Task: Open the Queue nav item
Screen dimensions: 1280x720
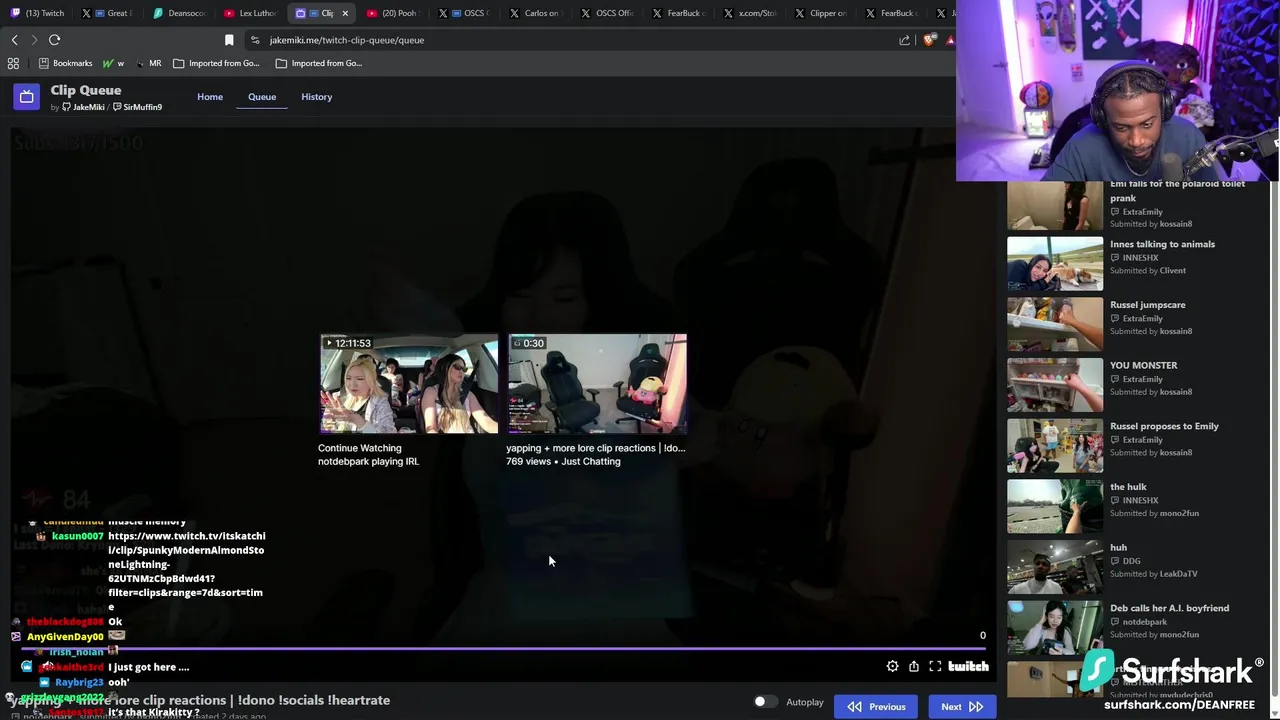Action: point(262,97)
